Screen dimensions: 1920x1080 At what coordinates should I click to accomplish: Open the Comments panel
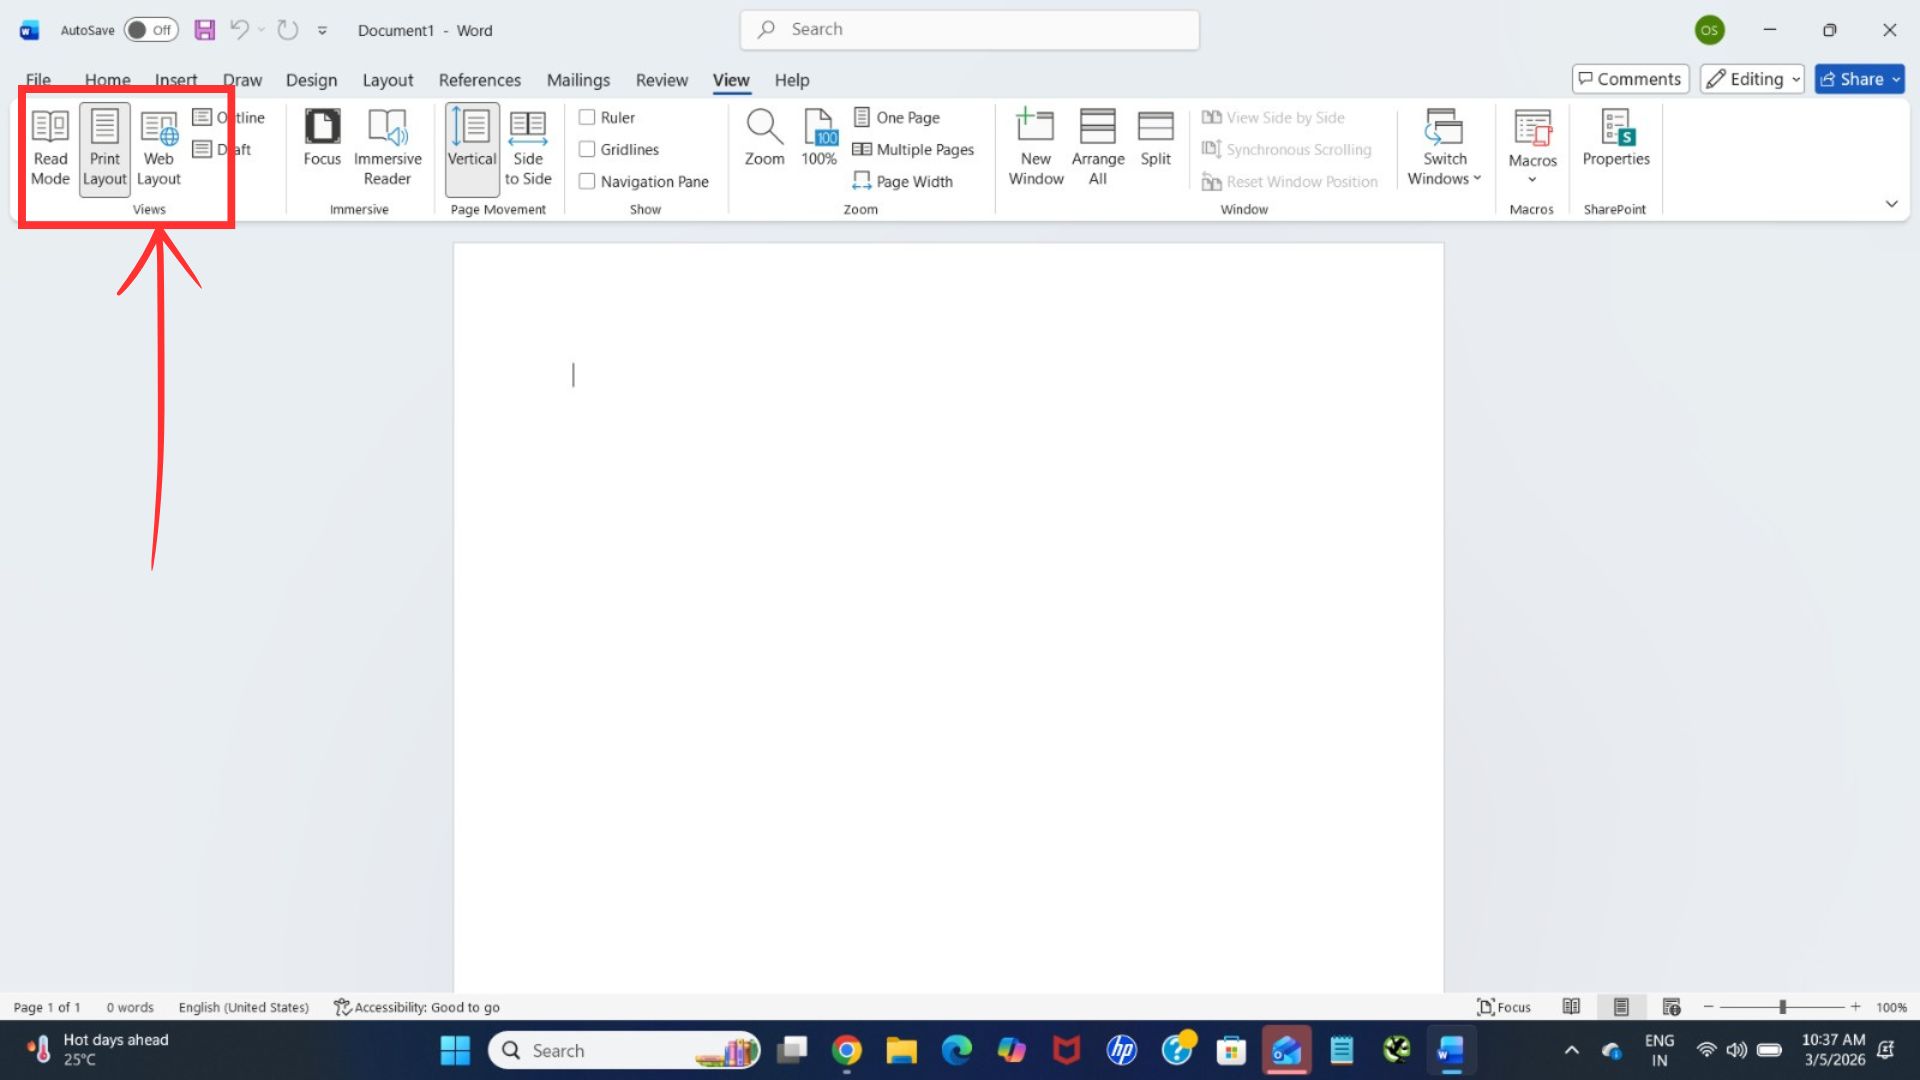point(1630,78)
